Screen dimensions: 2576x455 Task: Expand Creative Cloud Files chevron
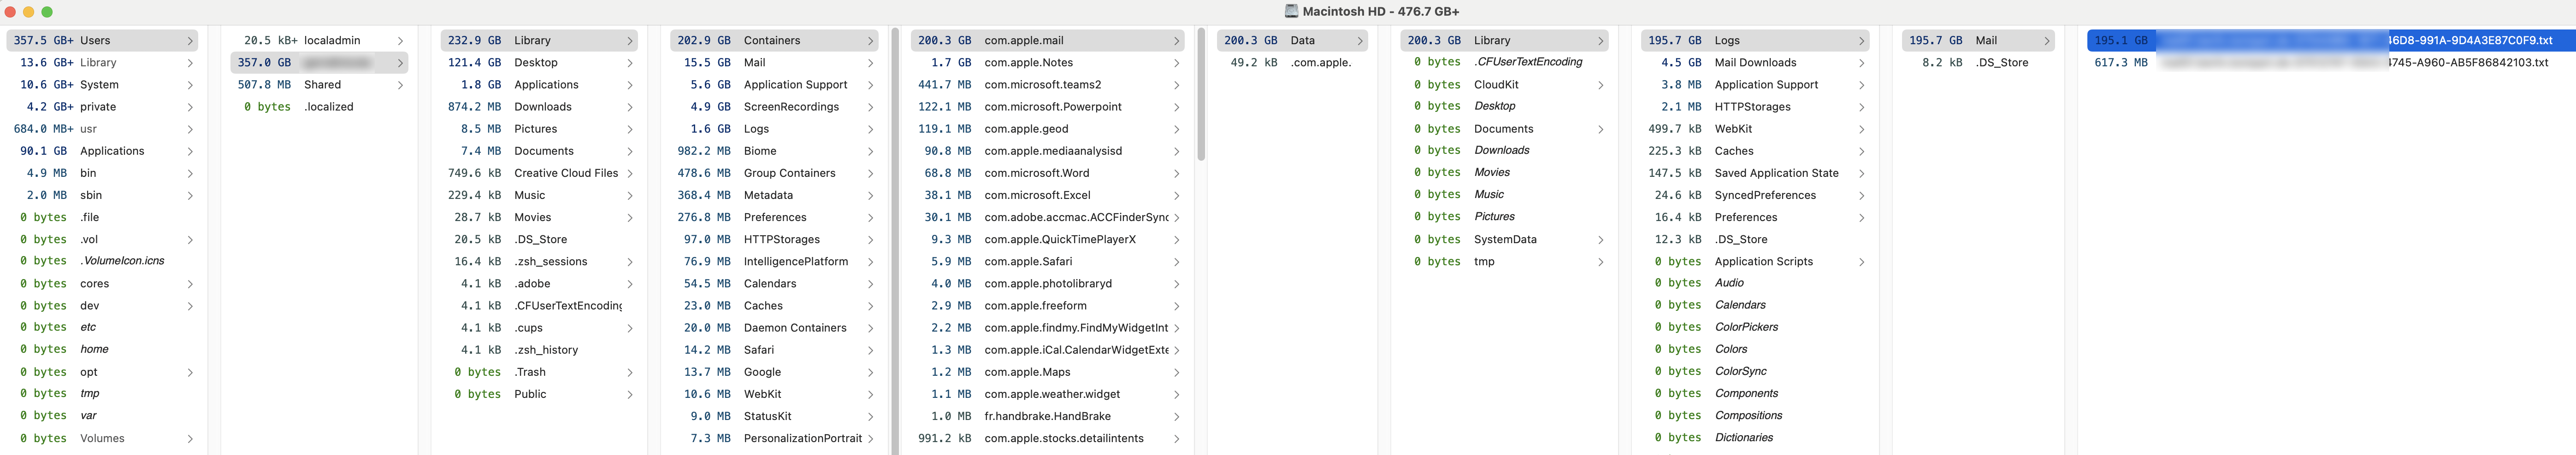pyautogui.click(x=630, y=173)
